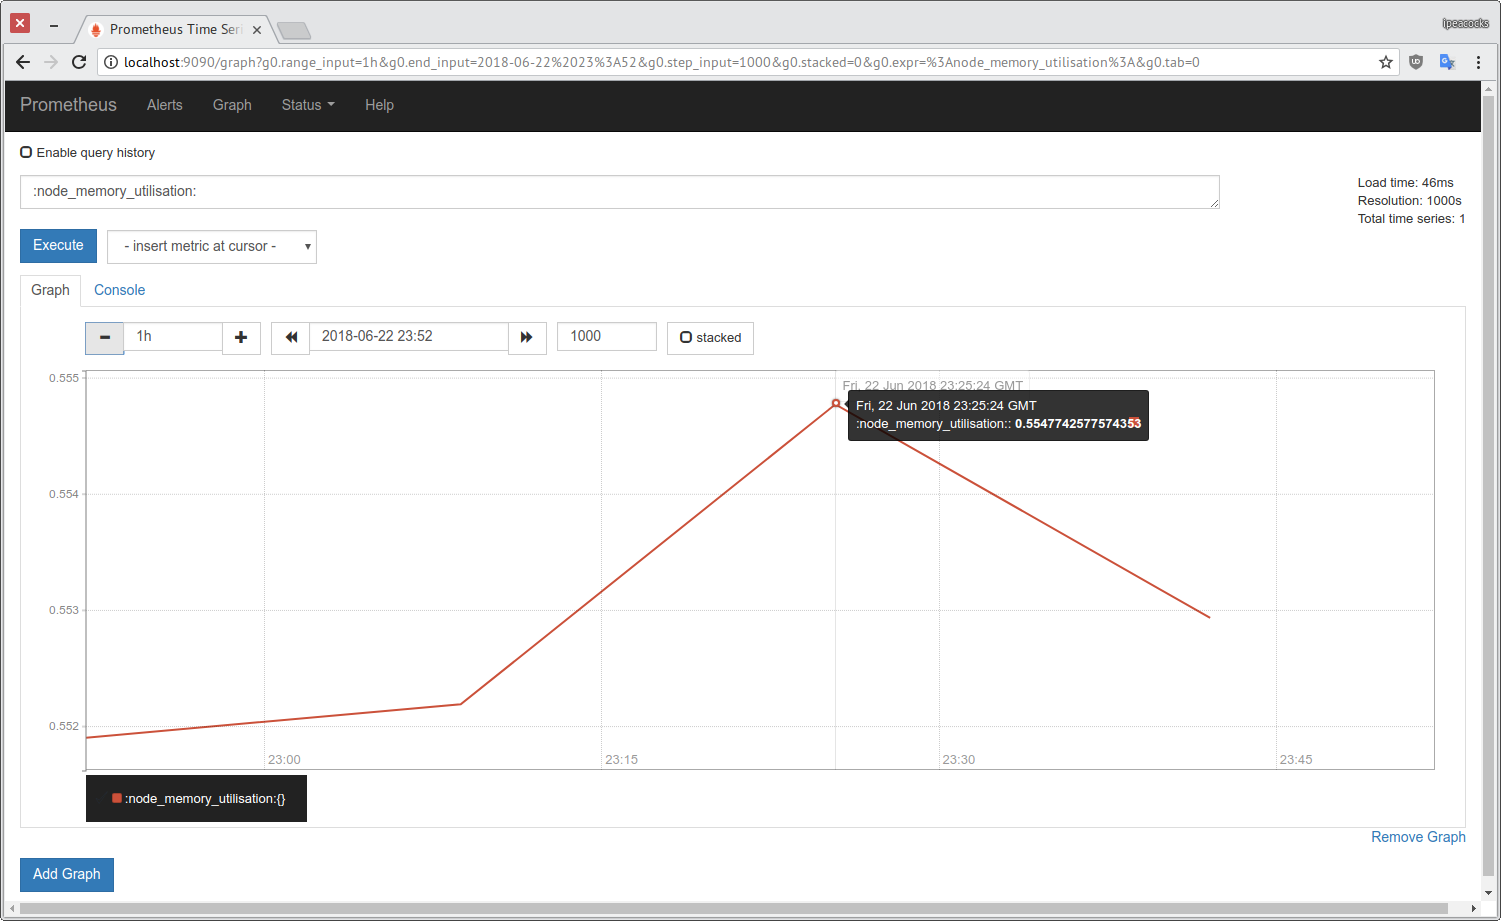Rewind end time with double-left arrow

pos(291,338)
